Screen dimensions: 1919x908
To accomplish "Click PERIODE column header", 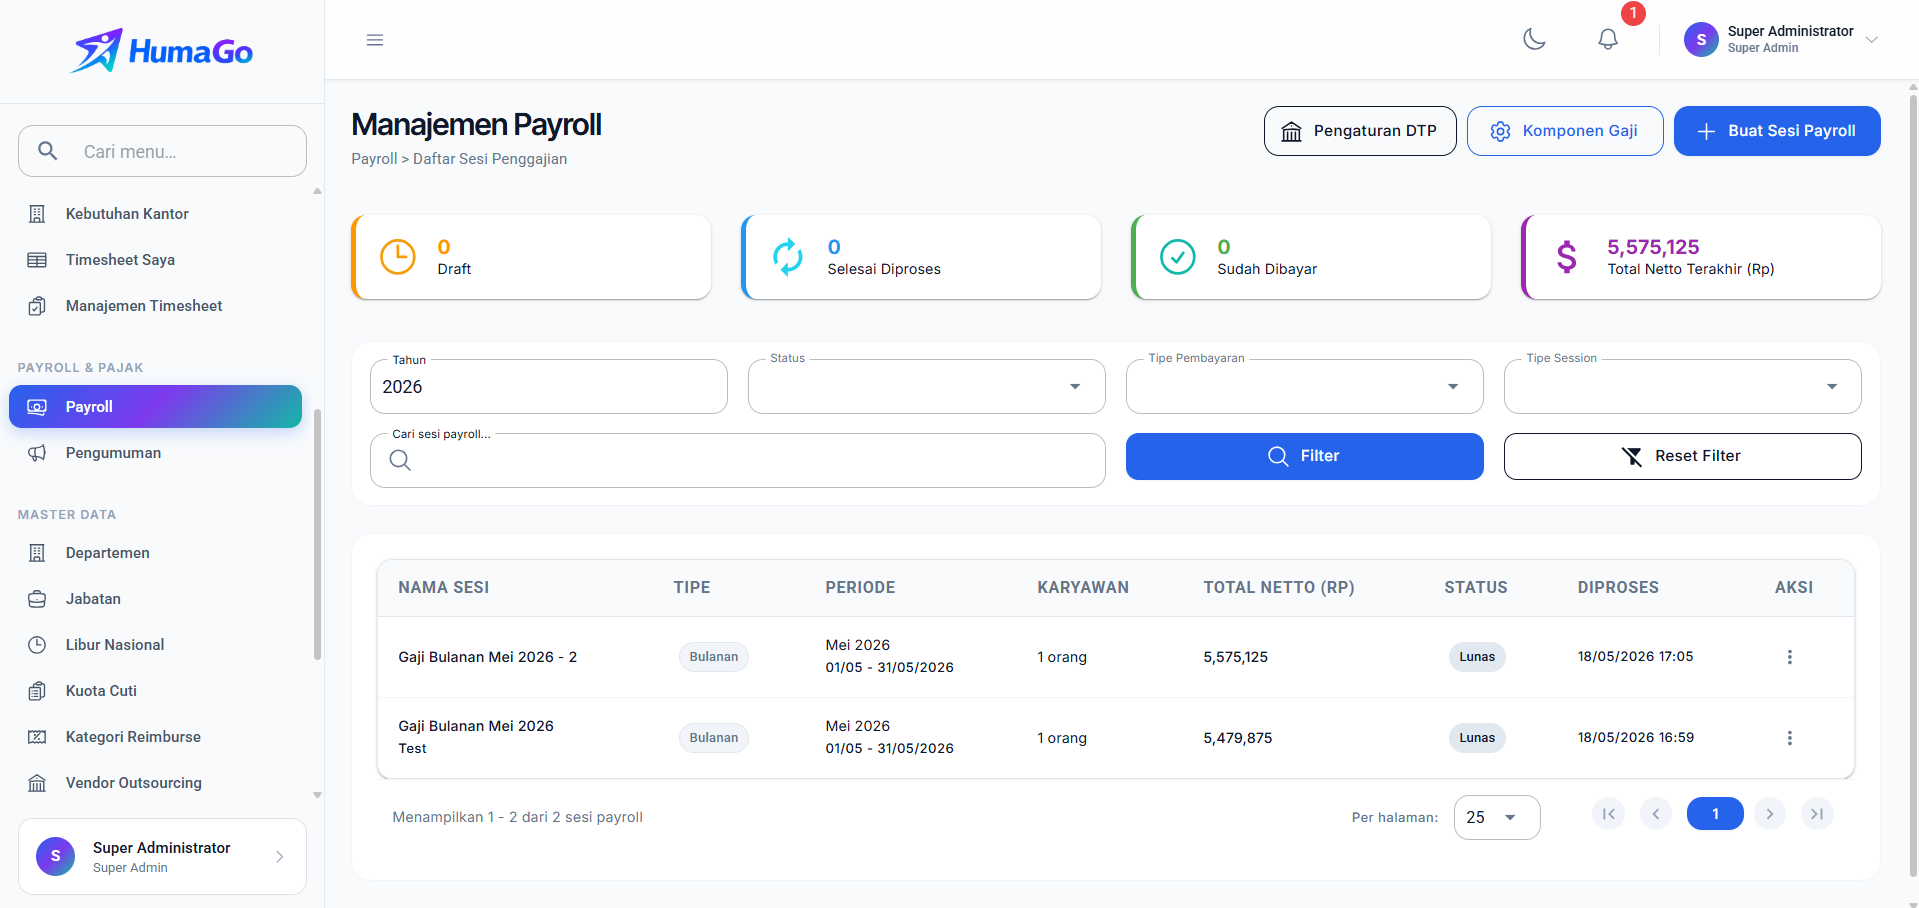I will (x=860, y=588).
